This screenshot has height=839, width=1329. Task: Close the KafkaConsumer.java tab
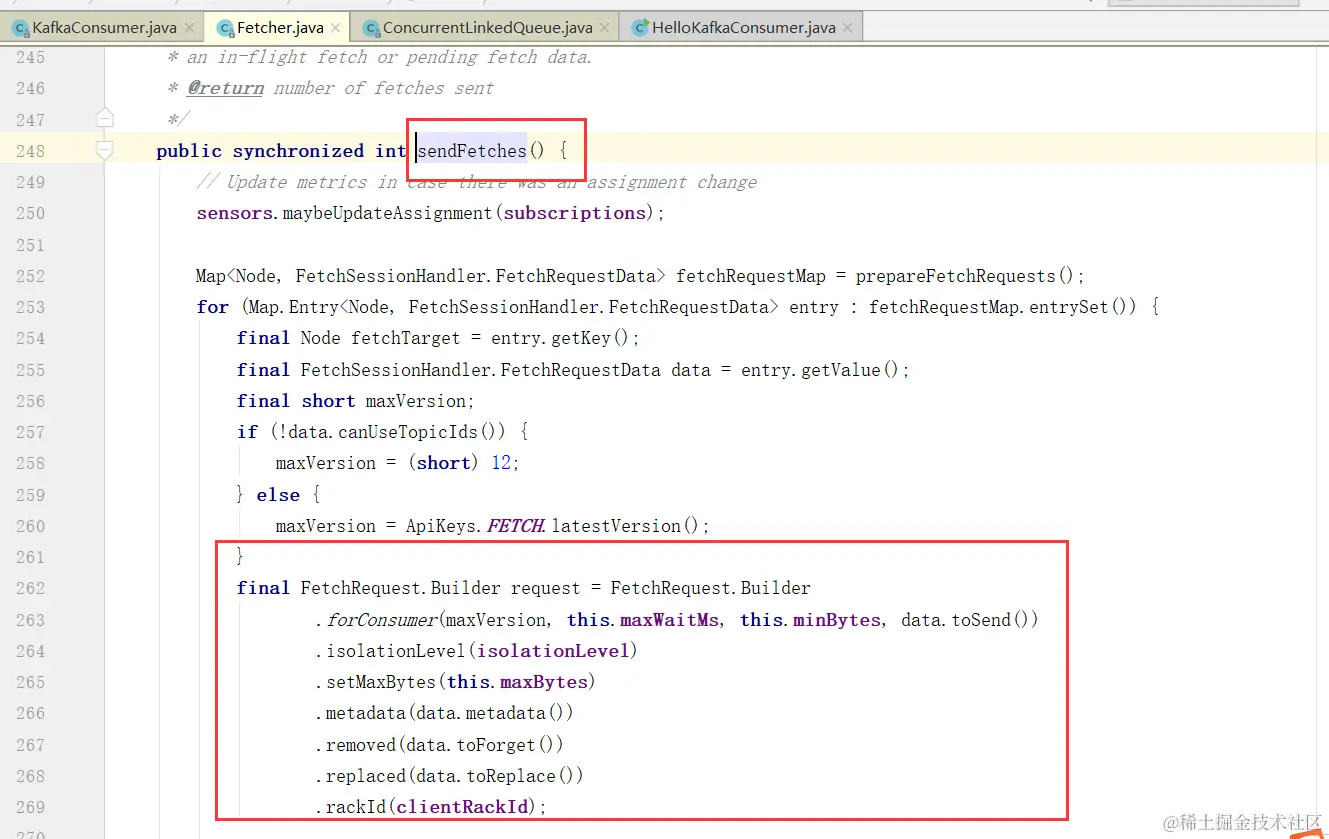[x=189, y=28]
